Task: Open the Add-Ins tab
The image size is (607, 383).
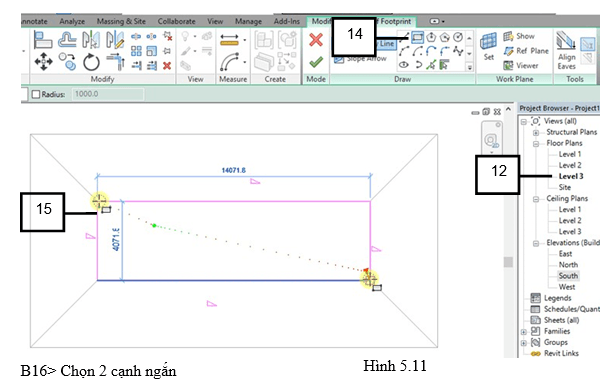Action: click(x=286, y=22)
